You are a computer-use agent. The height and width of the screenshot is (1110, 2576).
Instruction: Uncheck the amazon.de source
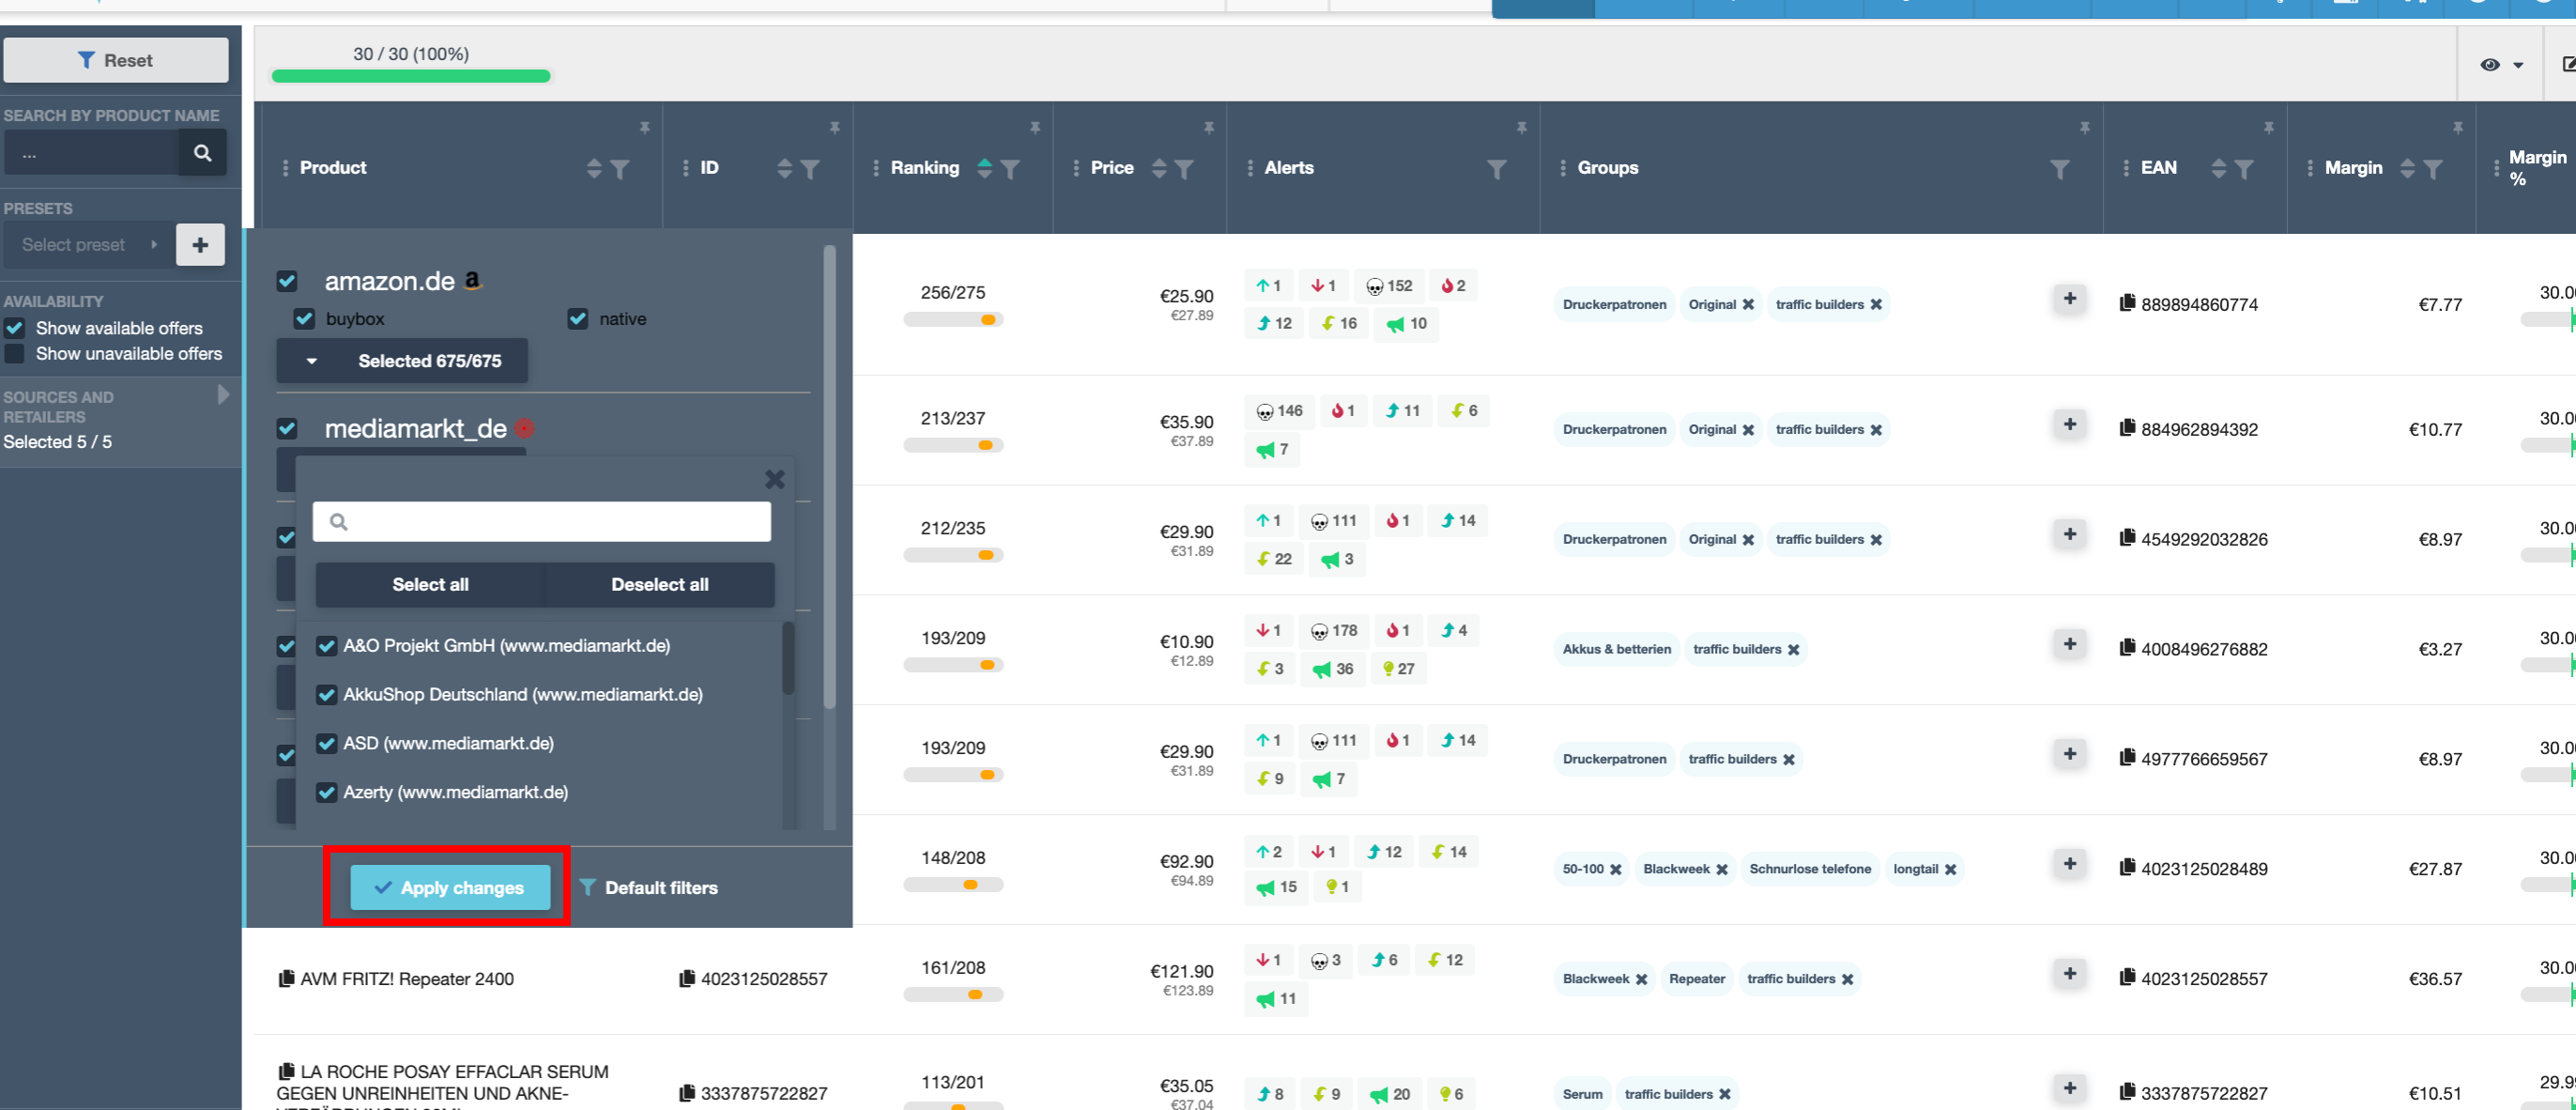pos(287,280)
